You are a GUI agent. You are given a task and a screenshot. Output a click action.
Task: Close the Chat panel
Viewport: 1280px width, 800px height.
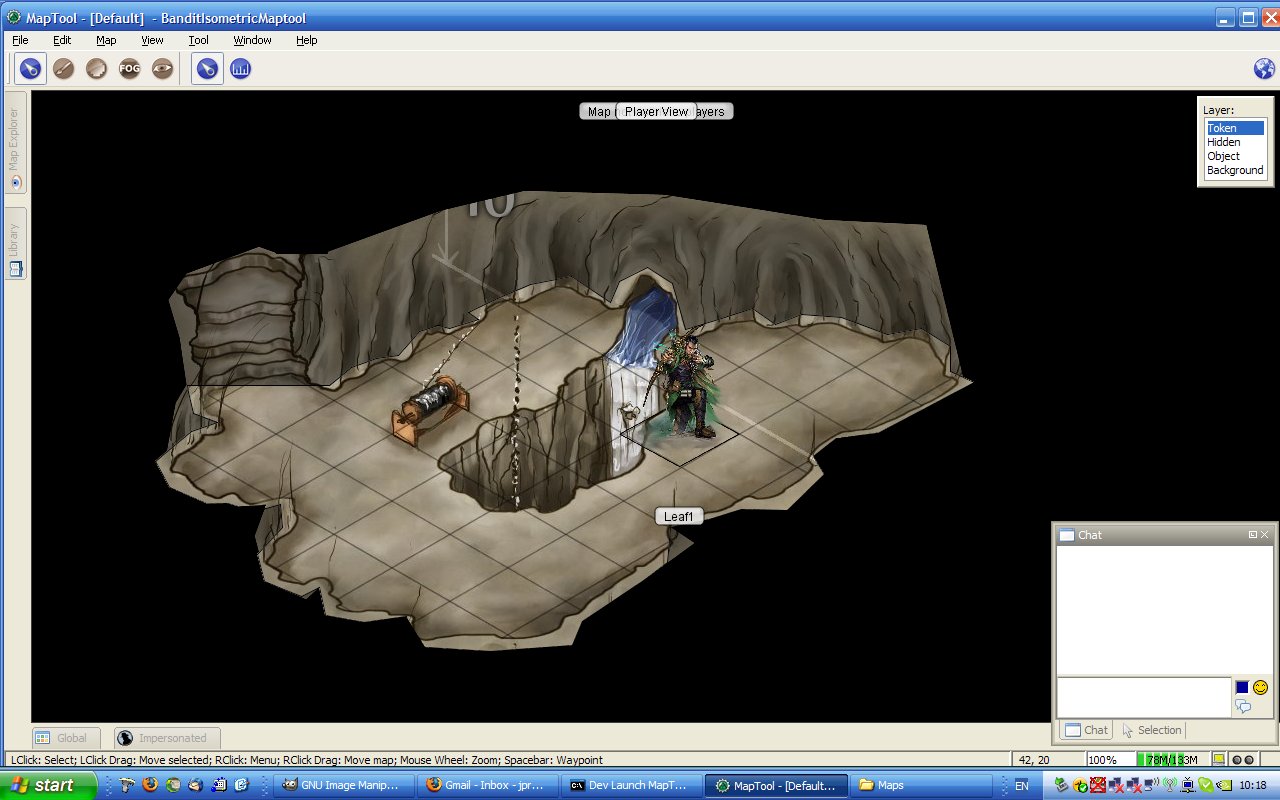coord(1265,535)
